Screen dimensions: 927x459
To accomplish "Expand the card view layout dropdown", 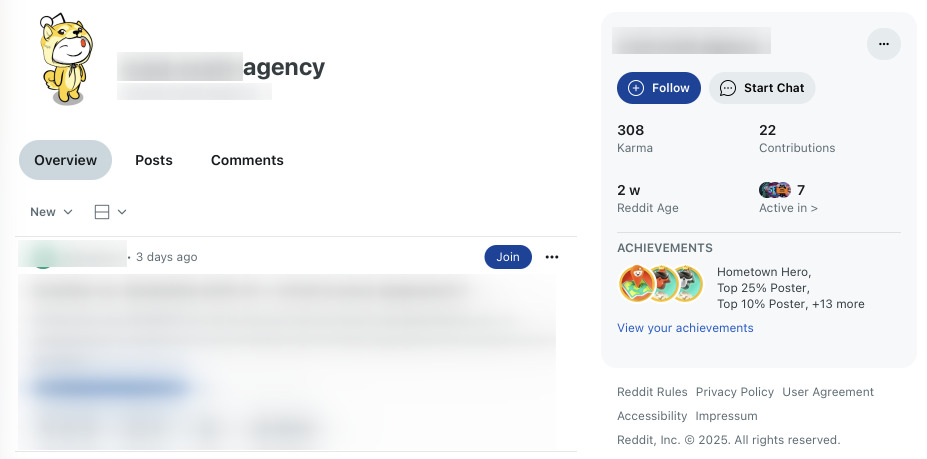I will point(110,212).
